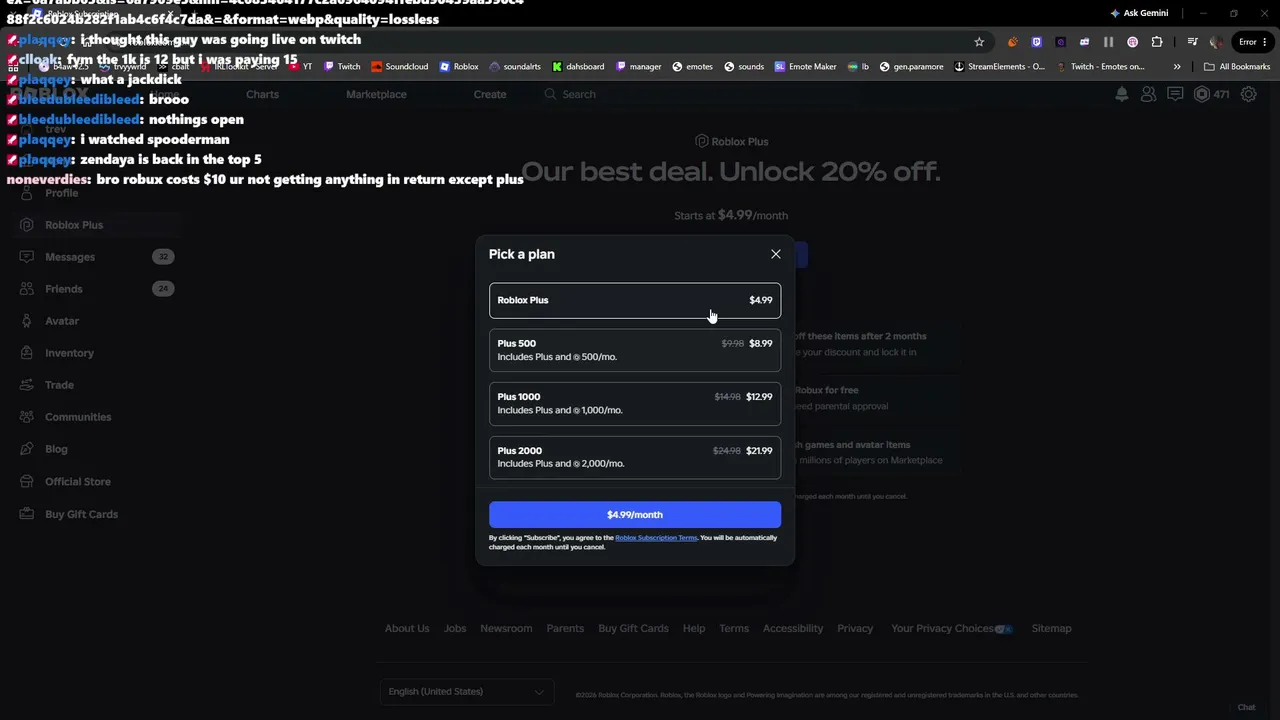Open the chat messages icon in Roblox header

pos(1175,94)
